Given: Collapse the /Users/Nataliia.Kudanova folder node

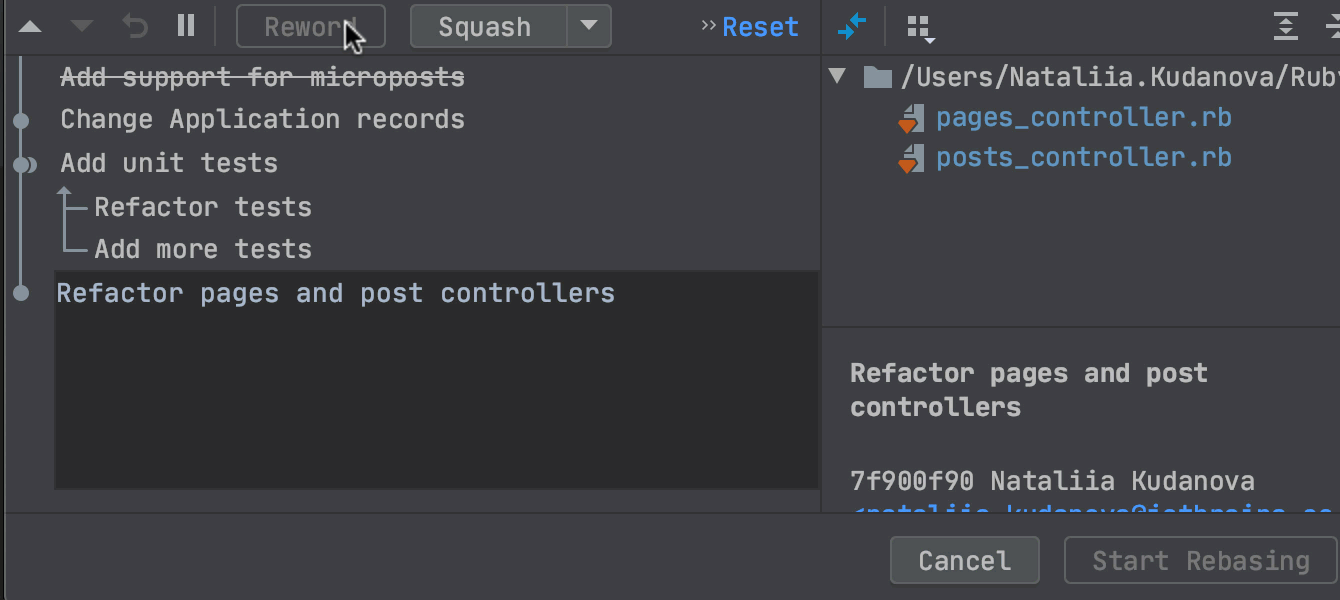Looking at the screenshot, I should [838, 77].
